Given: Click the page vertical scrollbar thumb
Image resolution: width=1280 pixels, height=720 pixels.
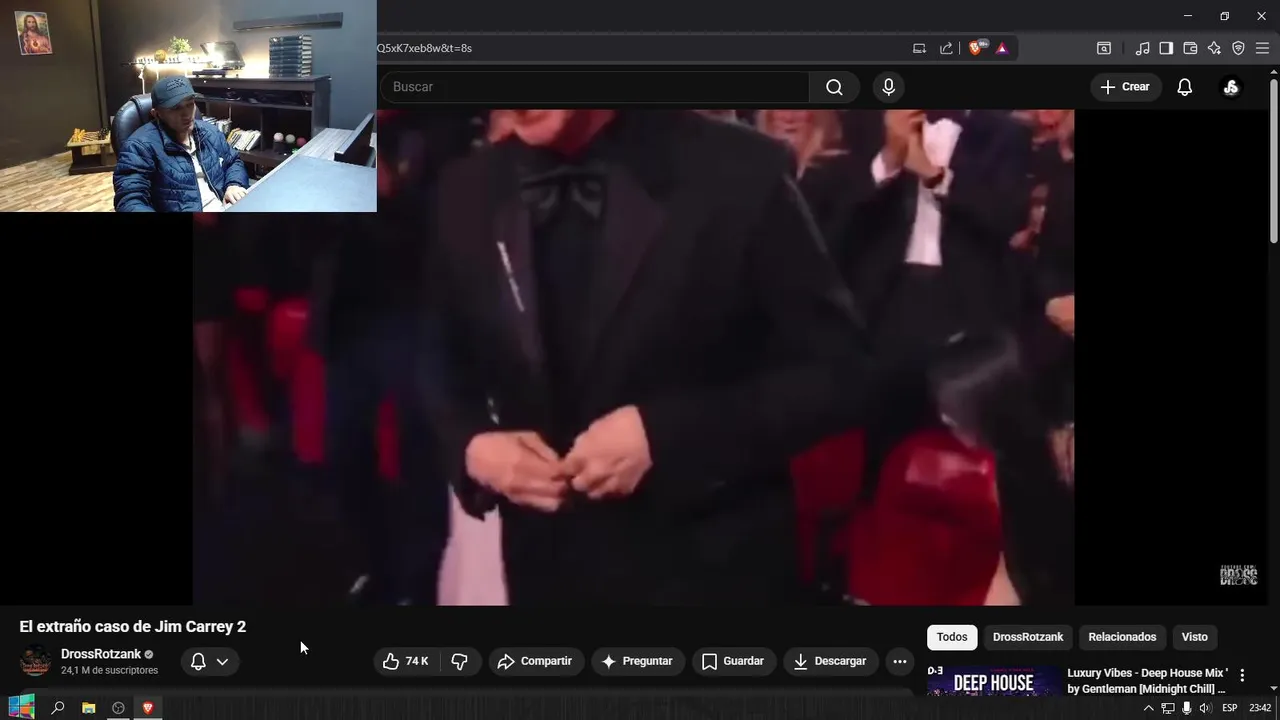Looking at the screenshot, I should tap(1274, 160).
